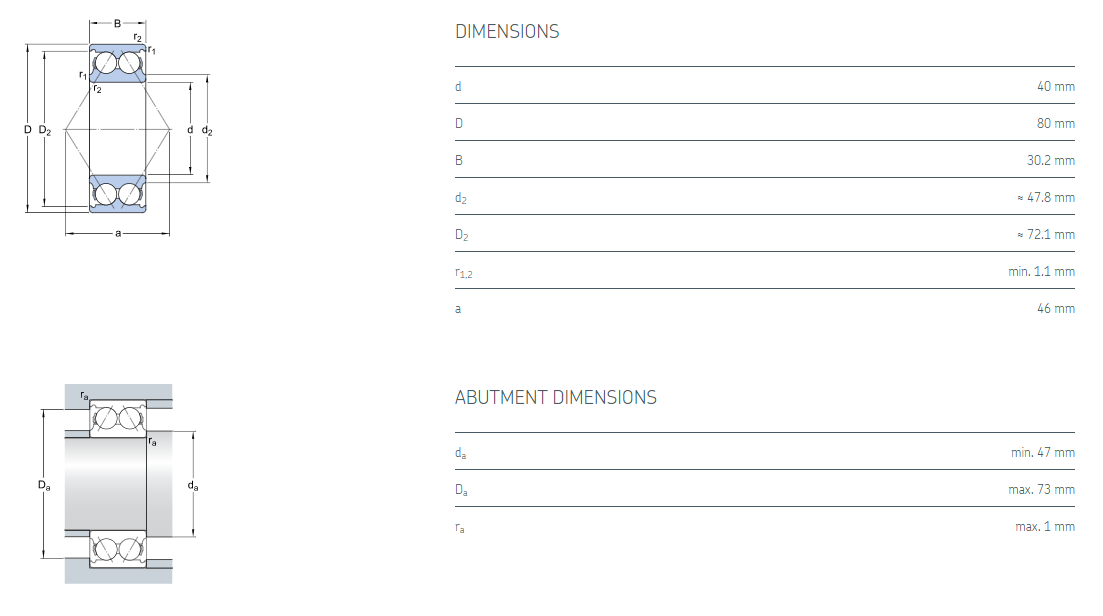
Task: Click the ≈ 72.1 mm value
Action: (x=1045, y=235)
